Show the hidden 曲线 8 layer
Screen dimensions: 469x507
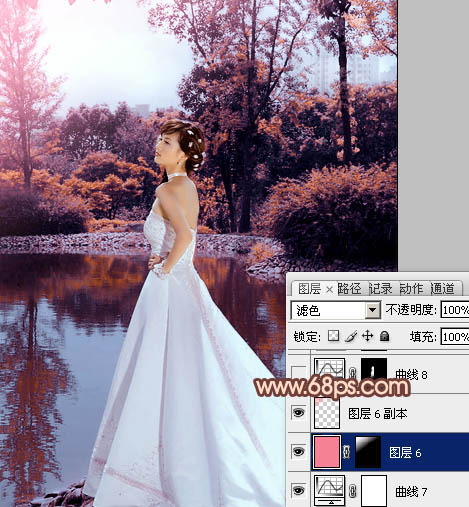coord(298,374)
